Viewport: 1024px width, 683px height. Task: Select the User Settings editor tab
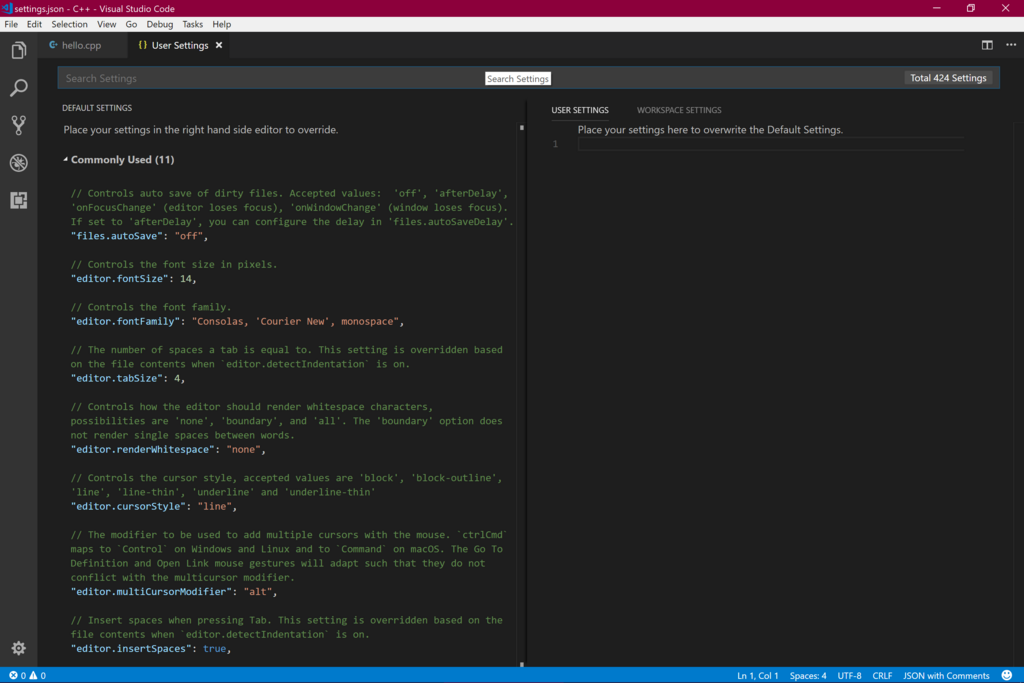click(180, 45)
